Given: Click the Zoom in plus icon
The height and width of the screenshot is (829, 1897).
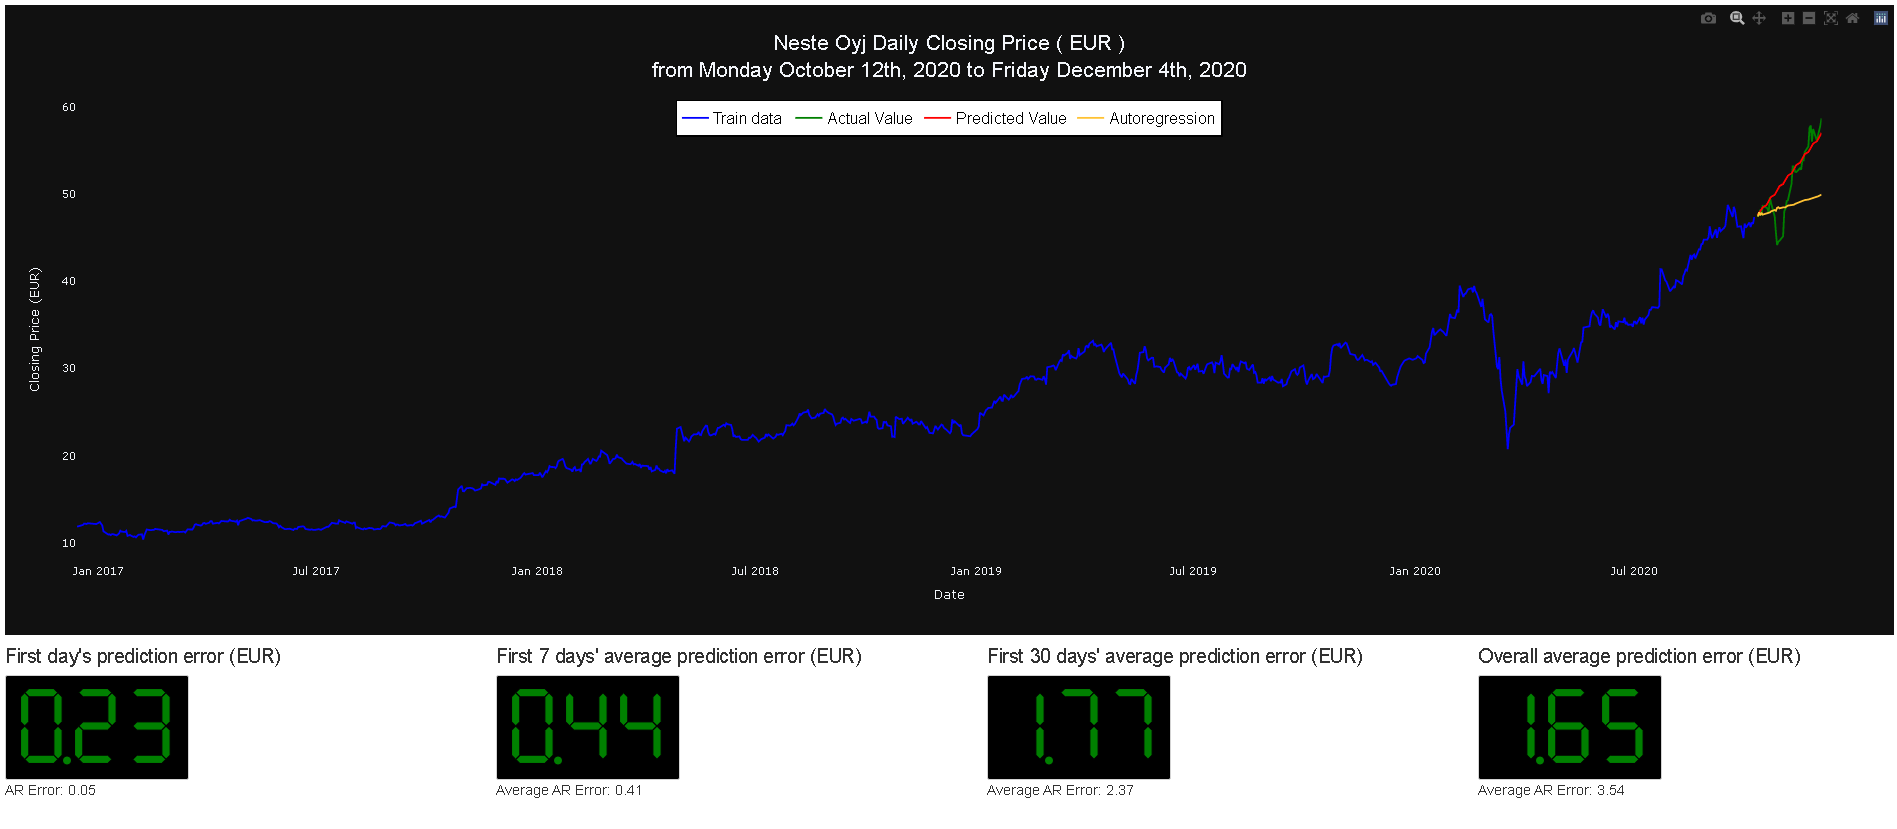Looking at the screenshot, I should tap(1788, 18).
